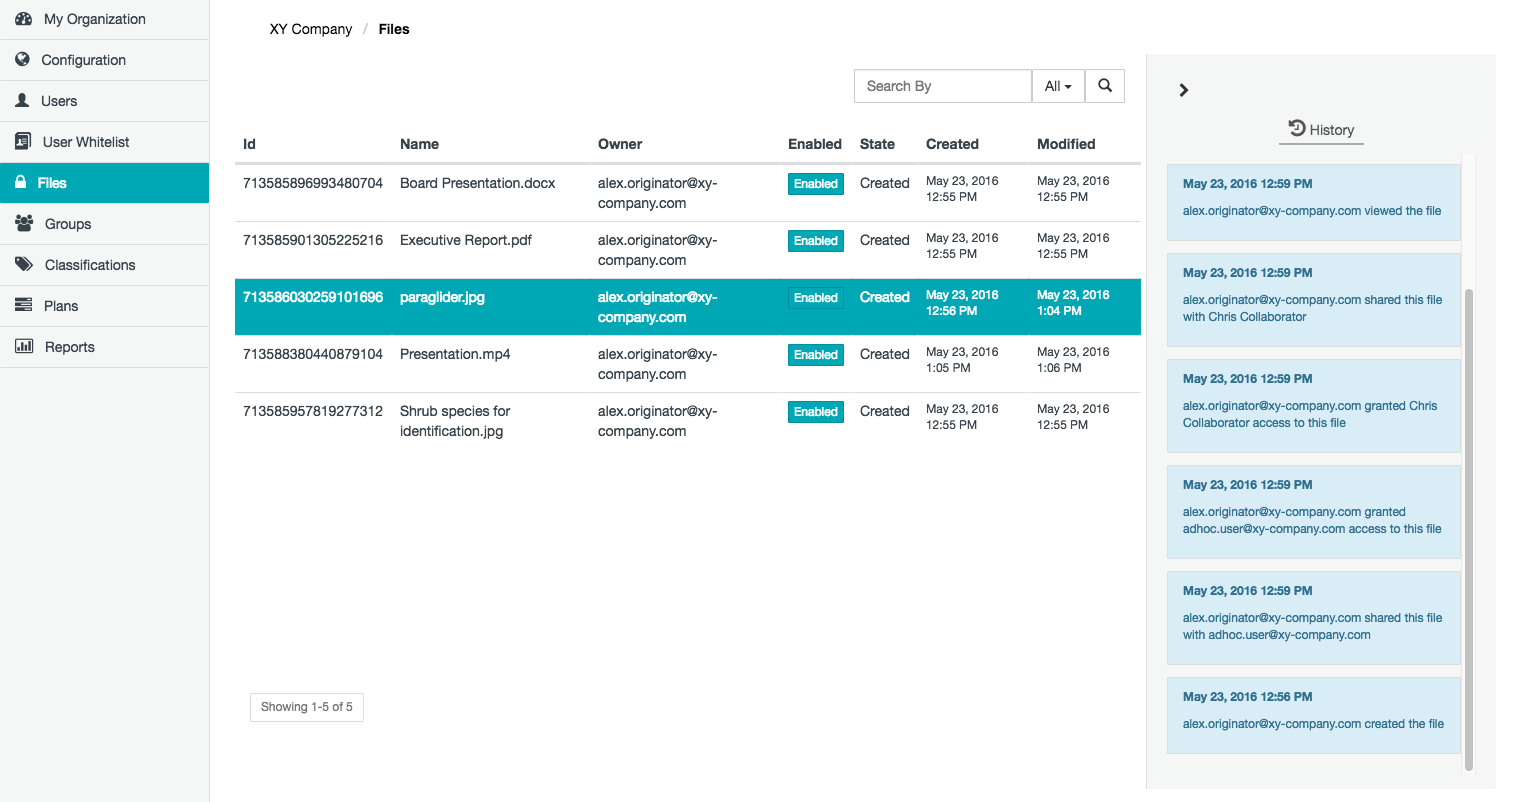This screenshot has width=1531, height=802.
Task: Click the My Organization dashboard icon
Action: pos(24,19)
